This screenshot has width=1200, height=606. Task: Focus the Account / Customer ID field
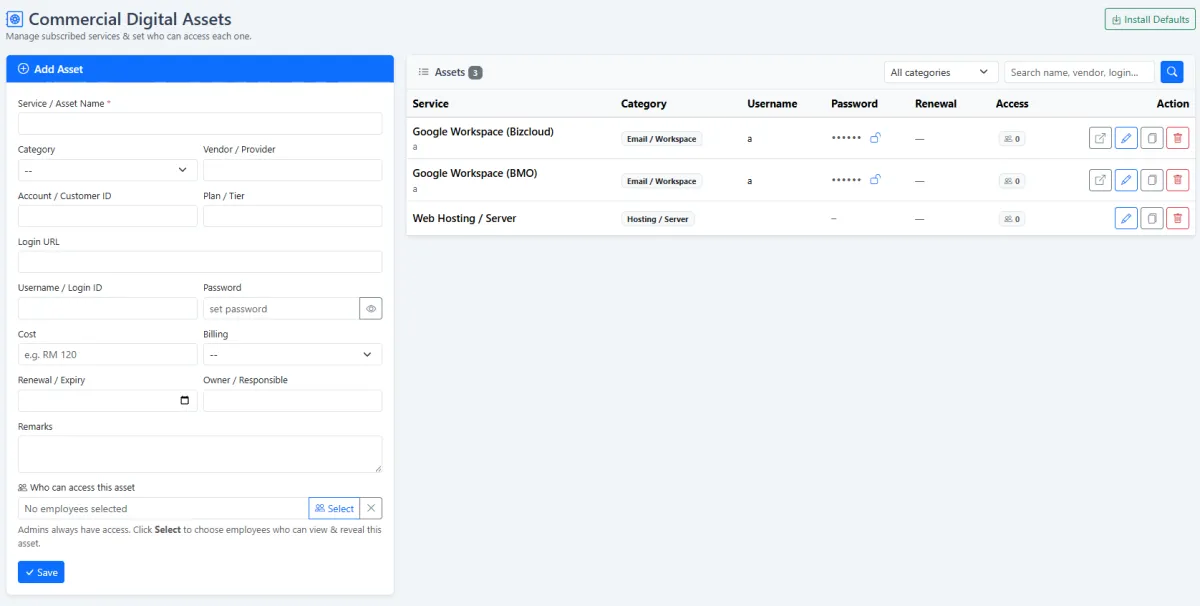[x=108, y=216]
